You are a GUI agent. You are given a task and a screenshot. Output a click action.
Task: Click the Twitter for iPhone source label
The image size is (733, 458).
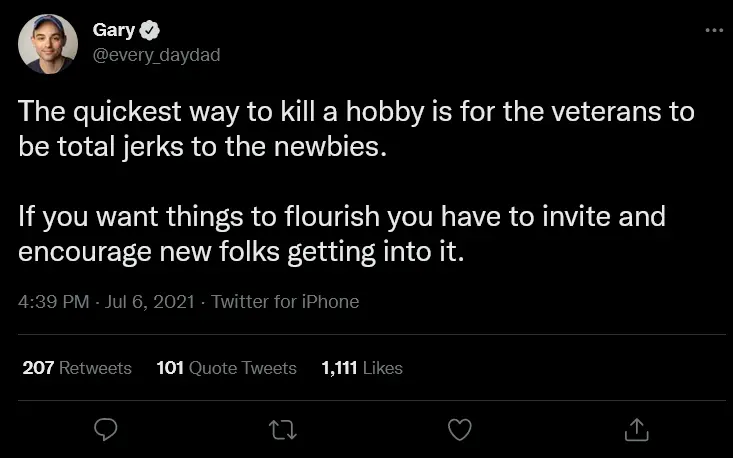285,301
